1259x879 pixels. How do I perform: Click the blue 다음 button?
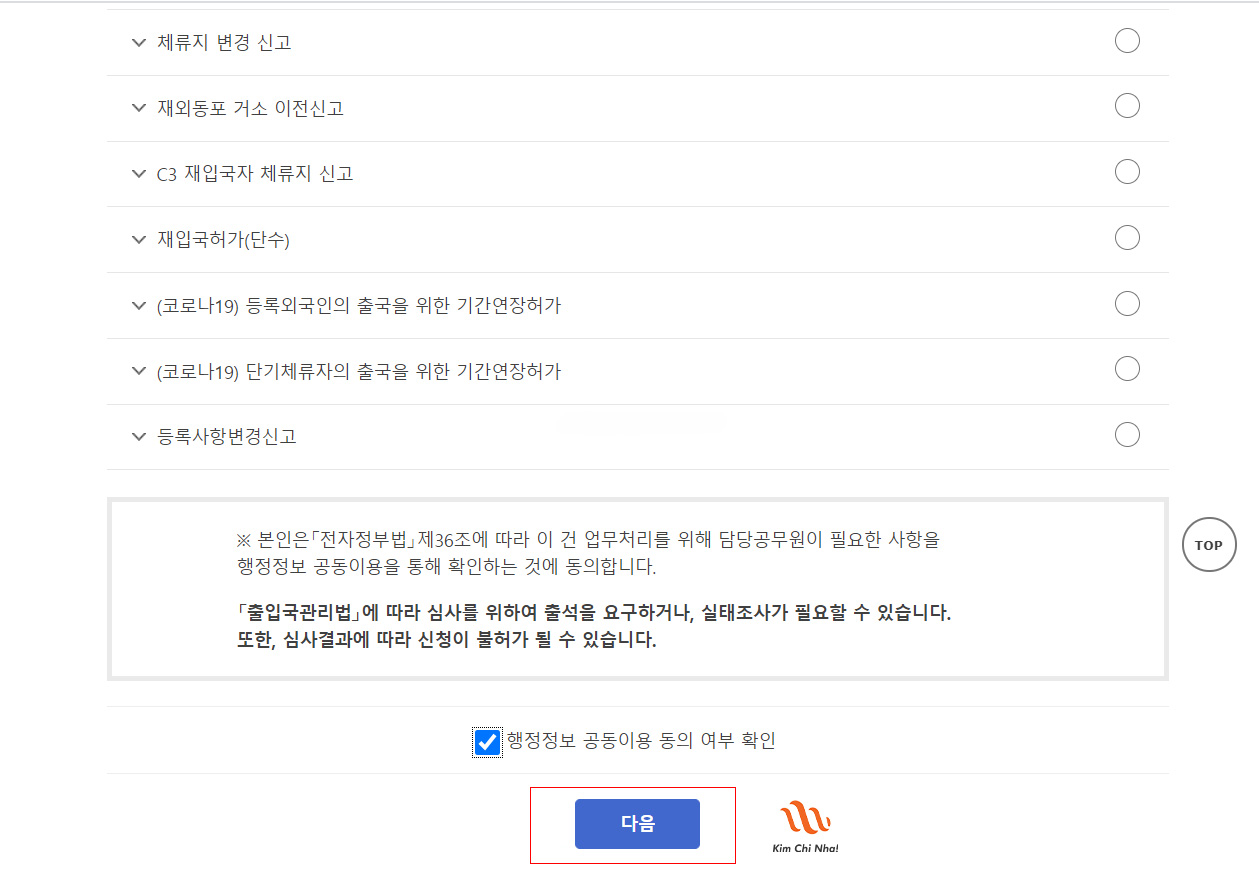(x=637, y=824)
